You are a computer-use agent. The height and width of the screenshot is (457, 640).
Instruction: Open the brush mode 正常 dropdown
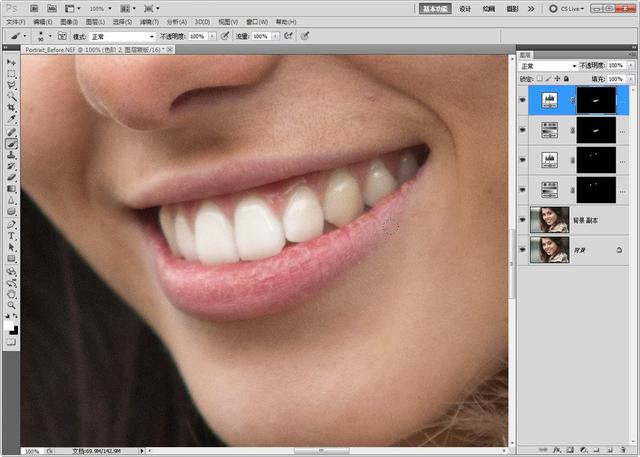tap(122, 37)
